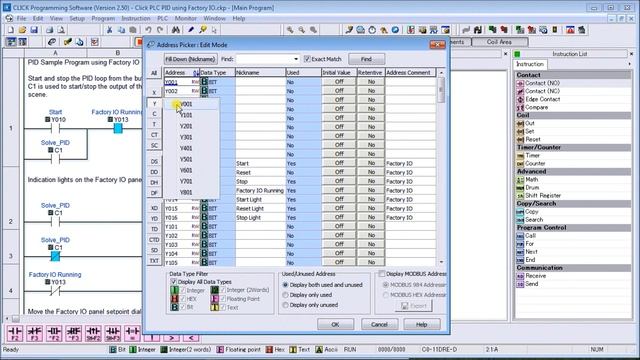This screenshot has width=640, height=360.
Task: Click the first magnifier zoom icon
Action: click(290, 30)
